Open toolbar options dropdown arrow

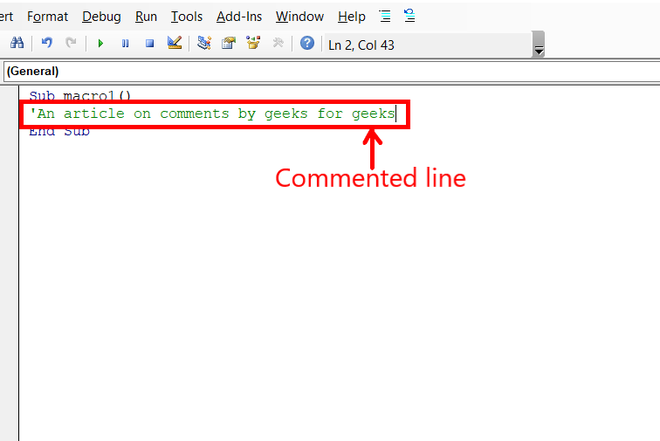click(538, 44)
